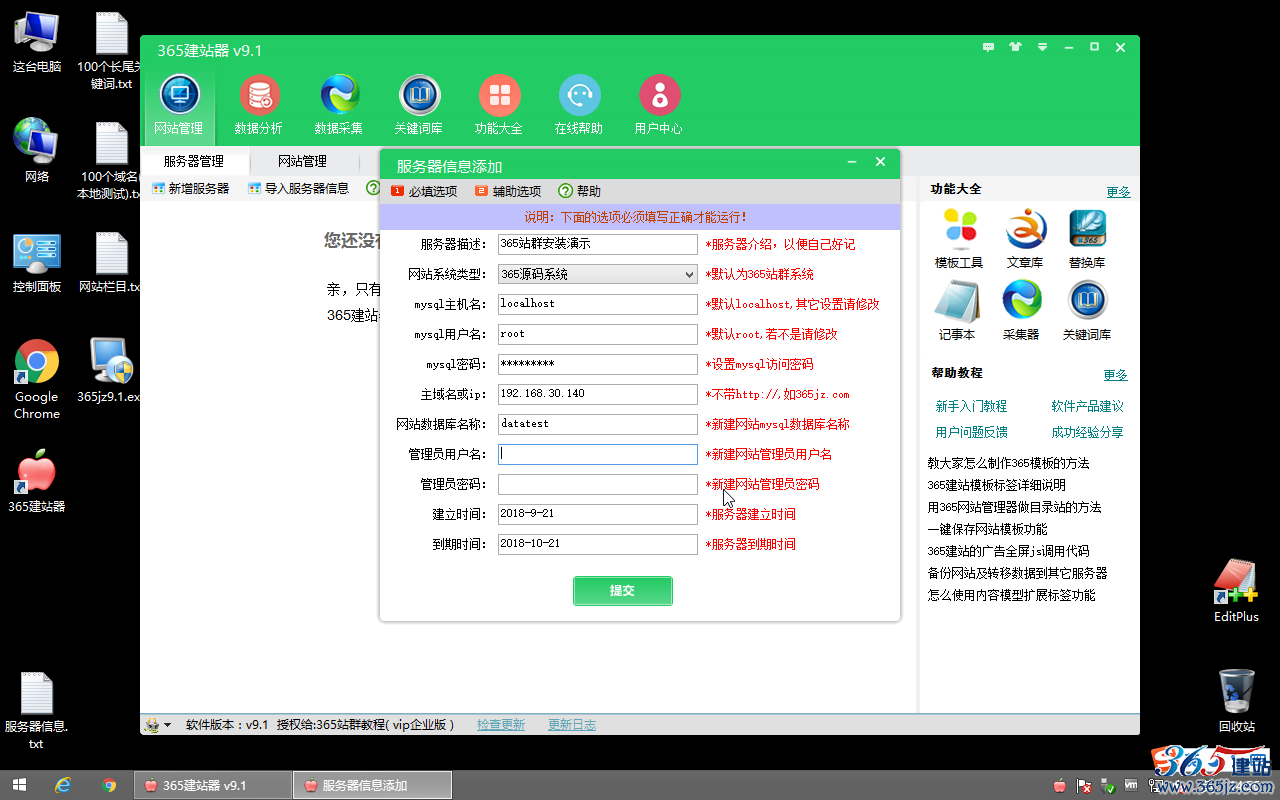Click the vm tray icon
This screenshot has width=1280, height=800.
point(1131,785)
